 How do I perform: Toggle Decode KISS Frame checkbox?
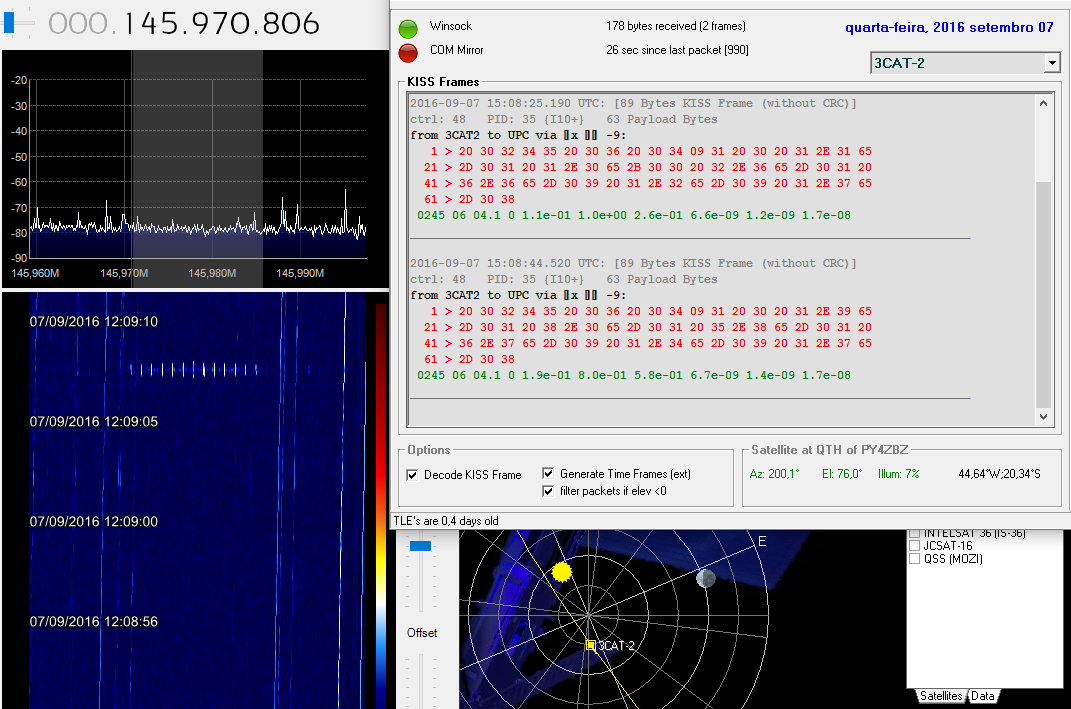point(413,475)
